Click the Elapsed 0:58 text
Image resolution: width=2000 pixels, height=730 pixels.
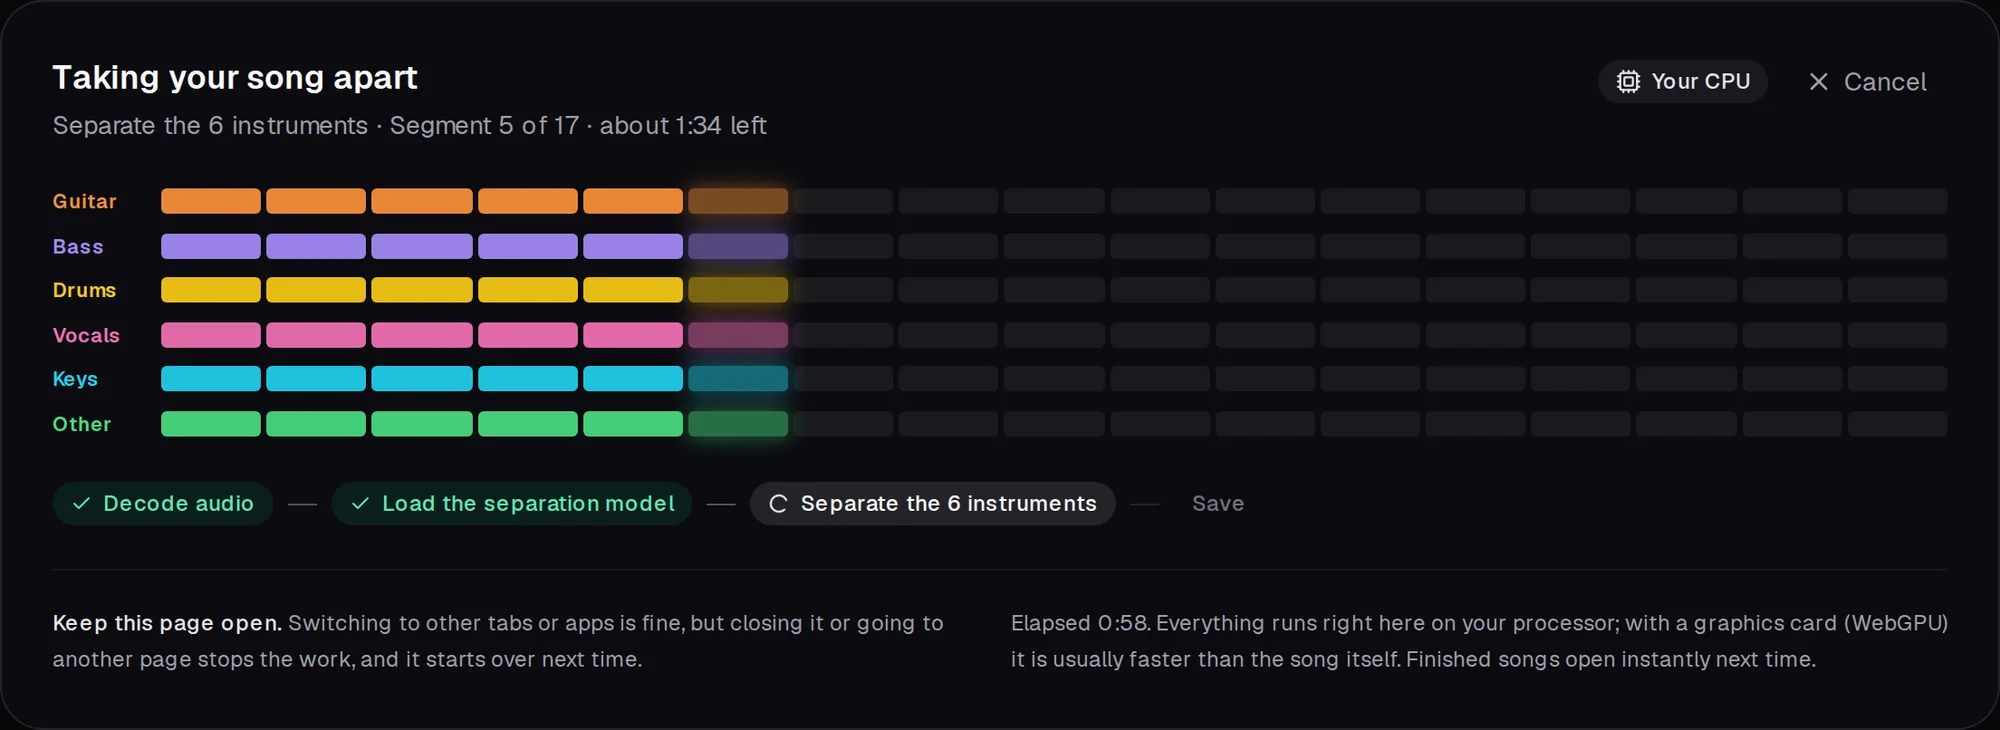click(x=1079, y=623)
